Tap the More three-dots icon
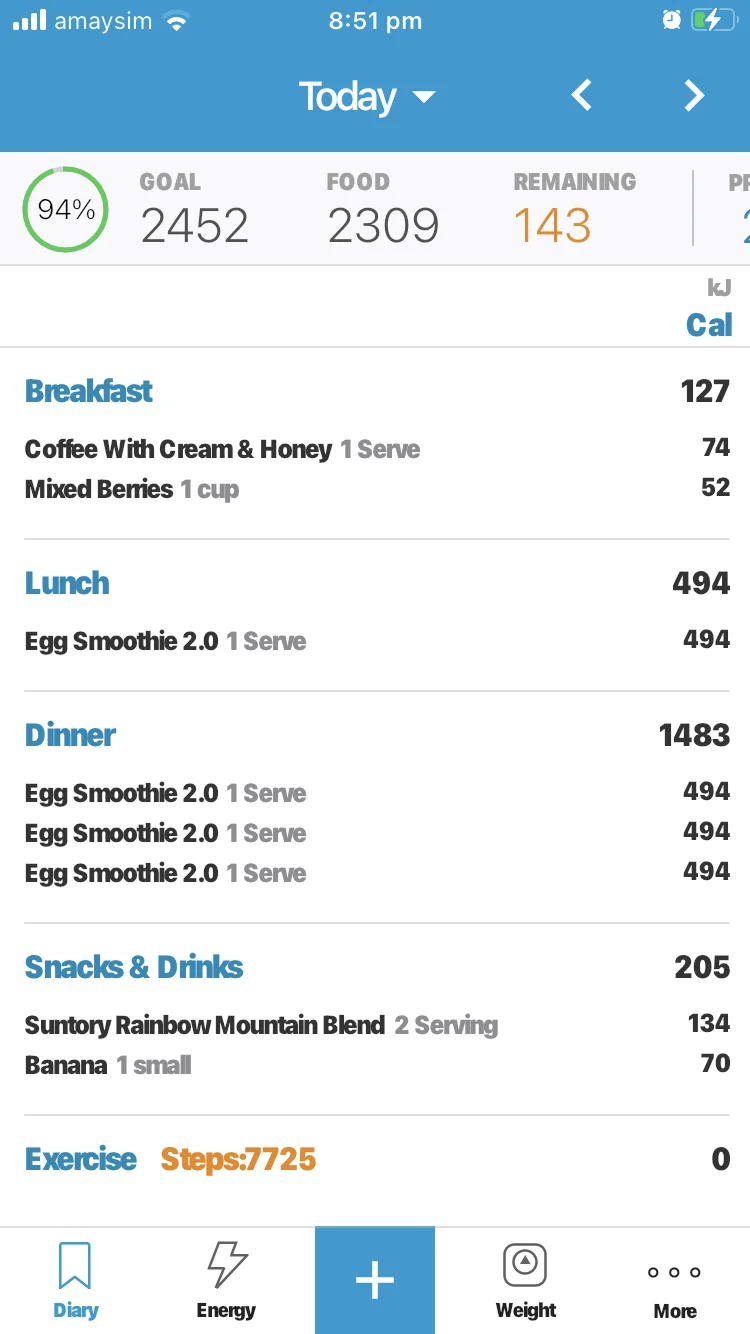Screen dimensions: 750x1334 675,1273
